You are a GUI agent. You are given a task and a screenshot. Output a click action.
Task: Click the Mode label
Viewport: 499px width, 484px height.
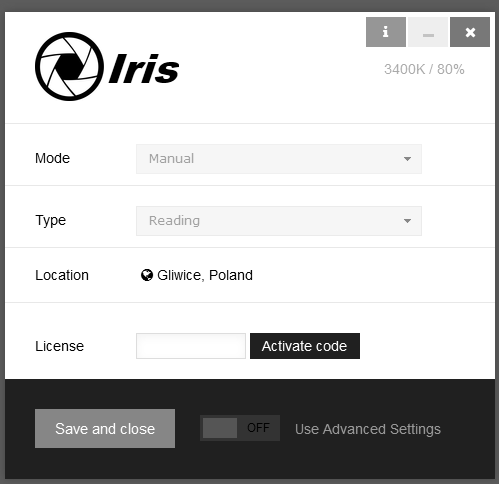click(x=52, y=158)
